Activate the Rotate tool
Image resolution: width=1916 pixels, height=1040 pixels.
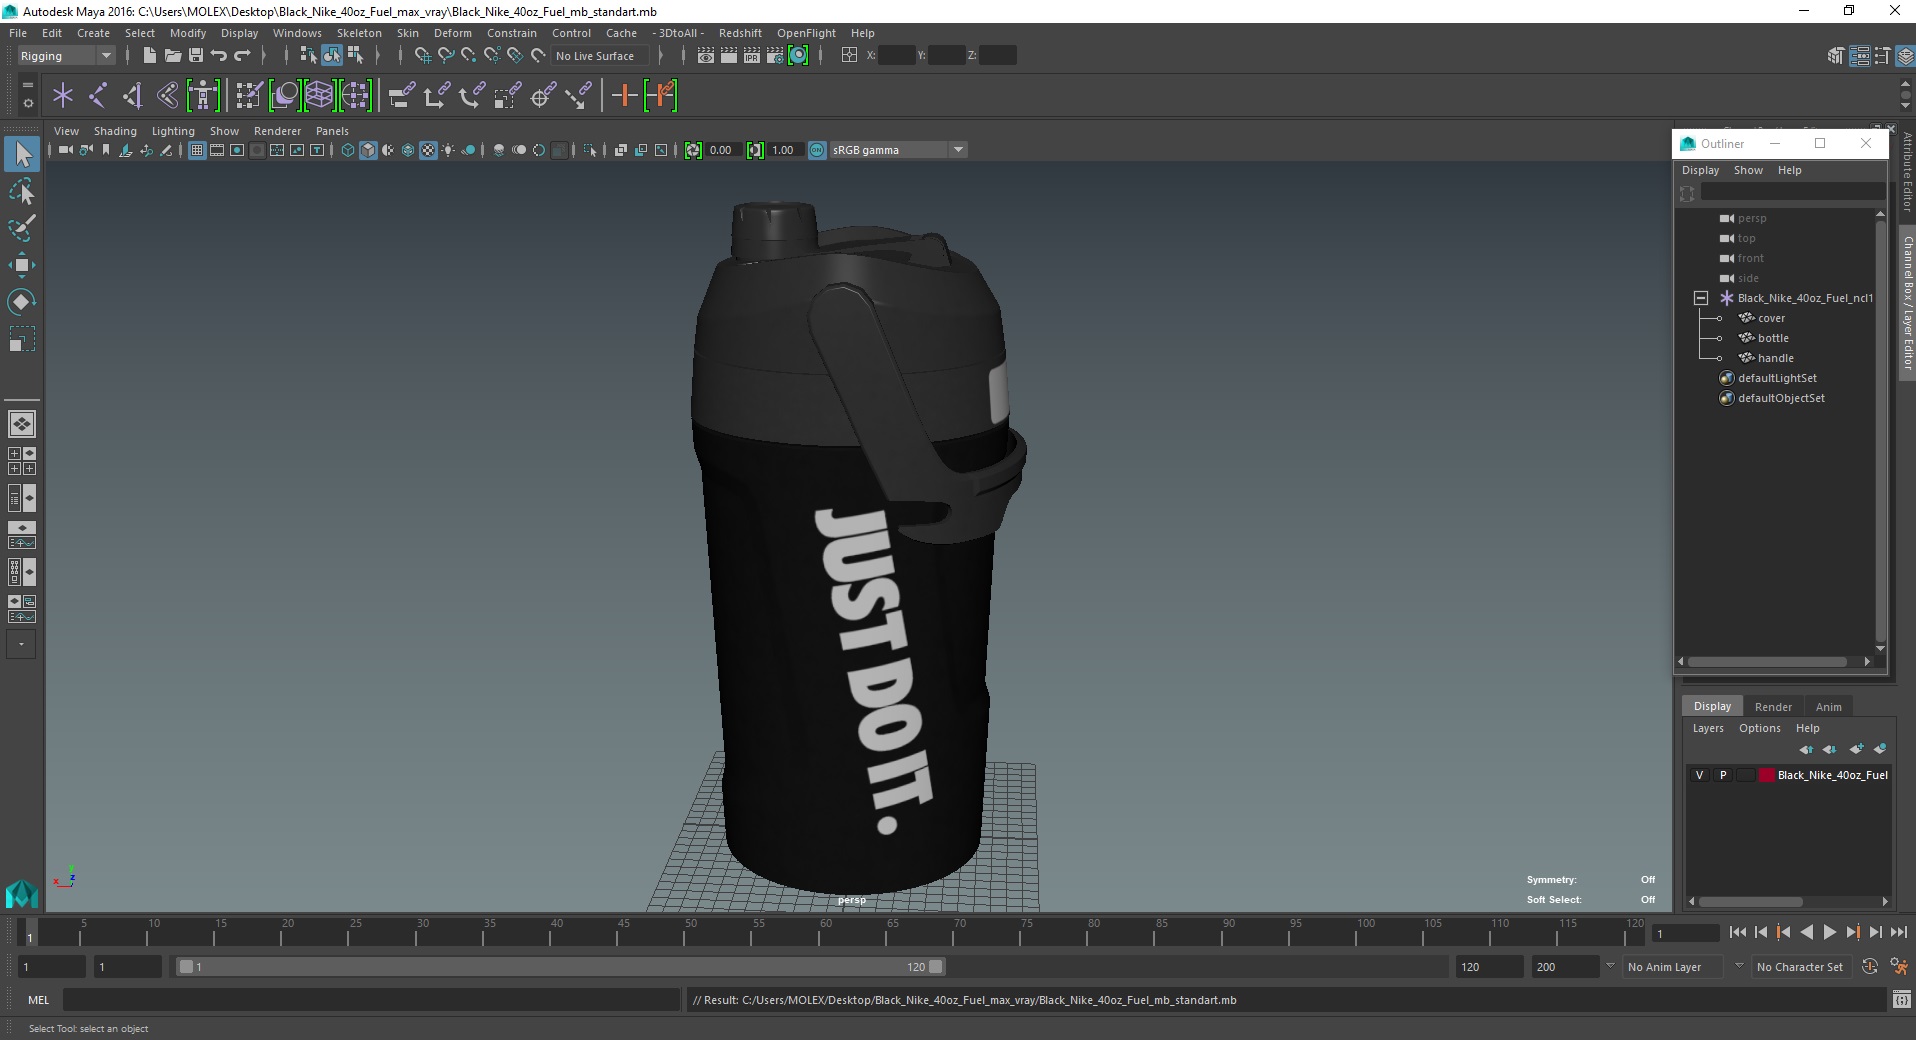(x=22, y=302)
